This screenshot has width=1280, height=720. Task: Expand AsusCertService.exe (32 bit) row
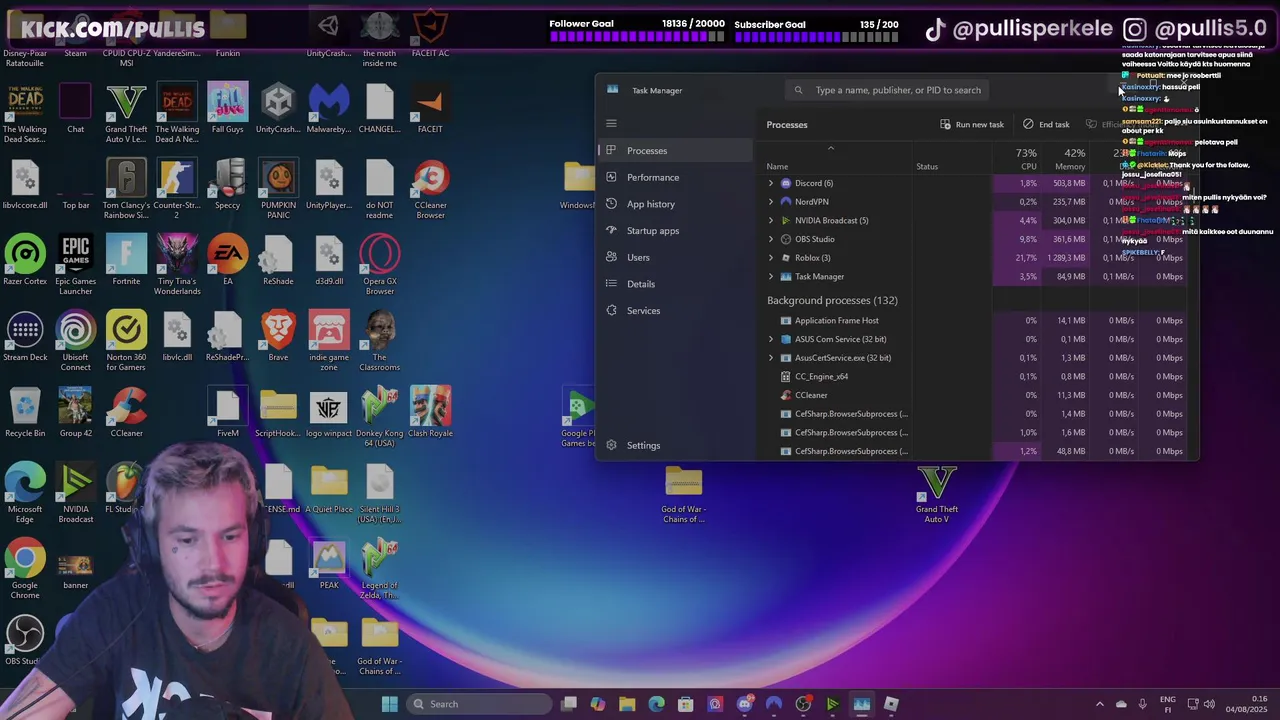point(771,358)
